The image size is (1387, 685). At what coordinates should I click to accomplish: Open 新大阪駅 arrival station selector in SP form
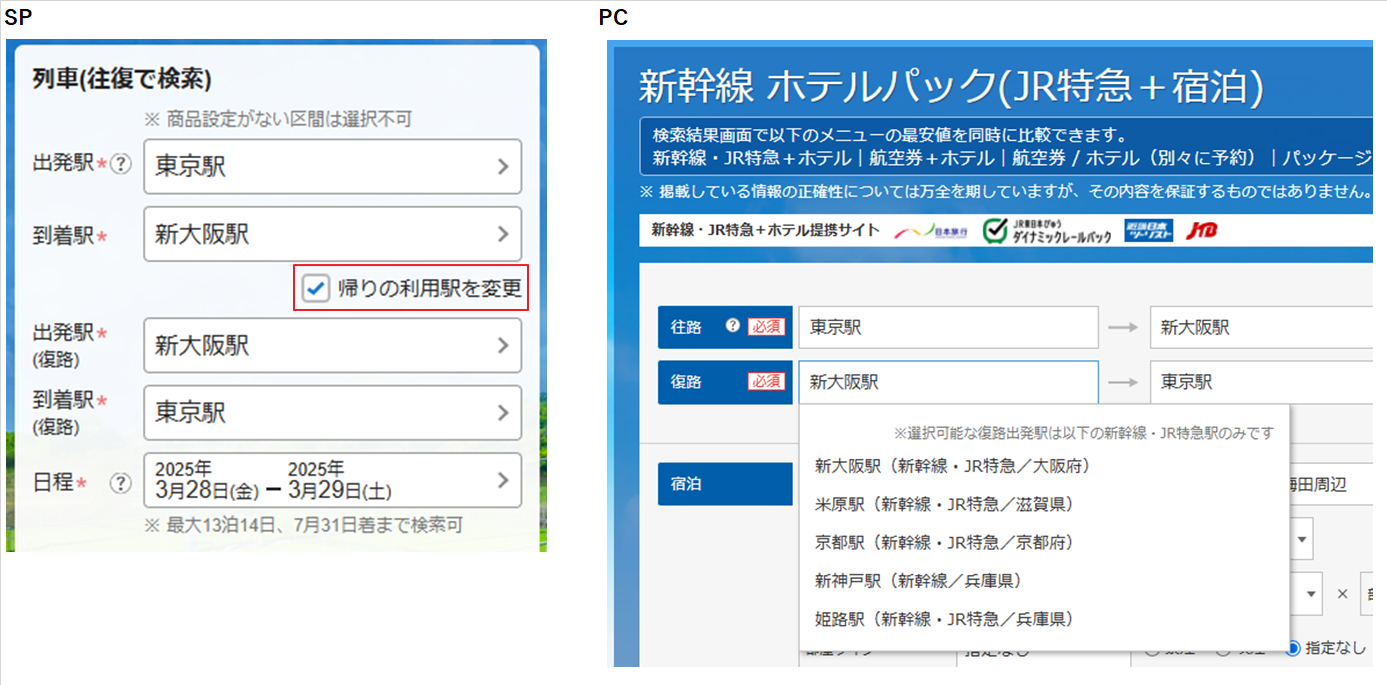[332, 234]
